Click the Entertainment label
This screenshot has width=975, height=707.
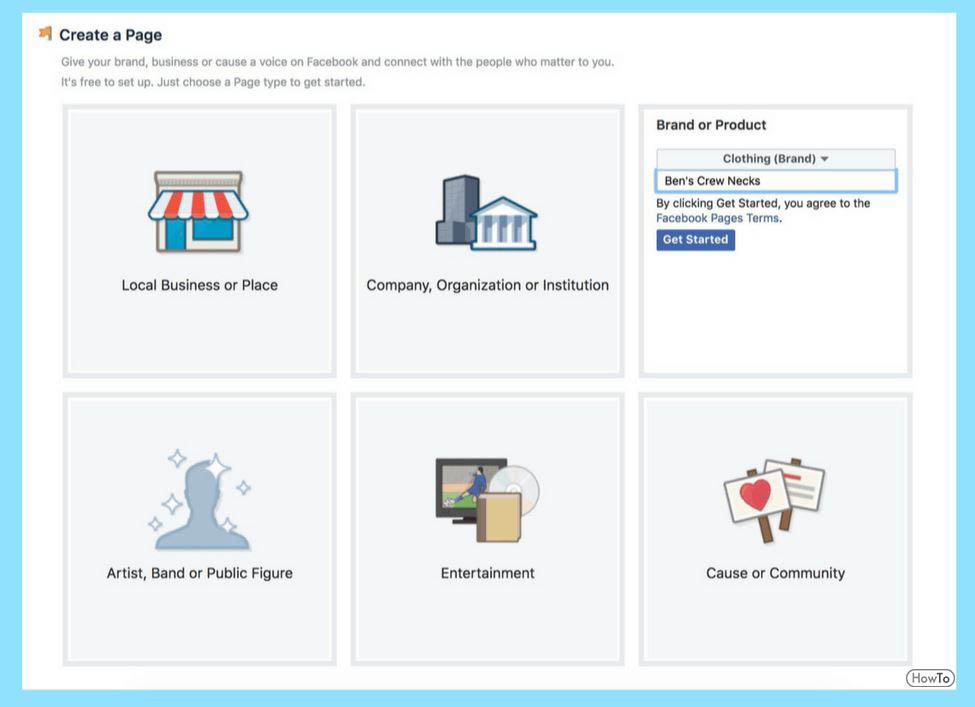[488, 573]
